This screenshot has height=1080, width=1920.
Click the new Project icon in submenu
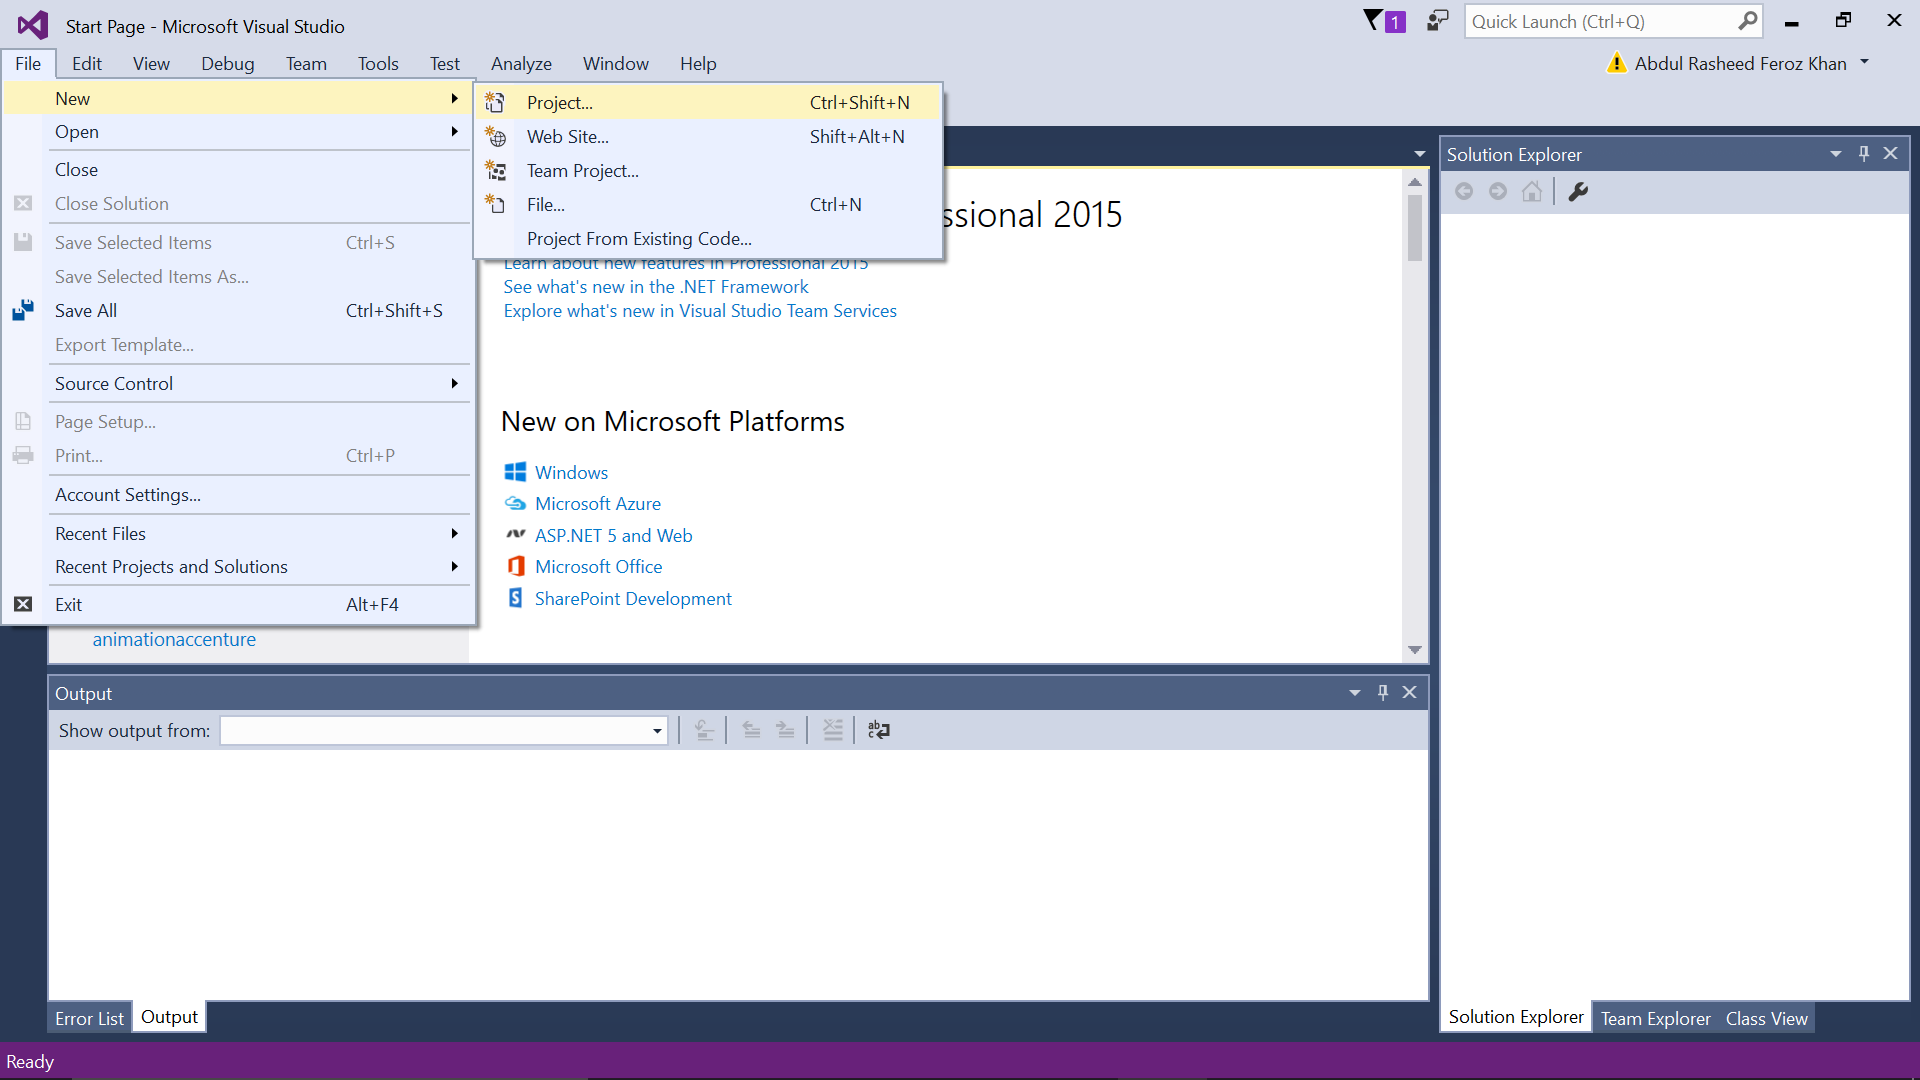[x=495, y=102]
